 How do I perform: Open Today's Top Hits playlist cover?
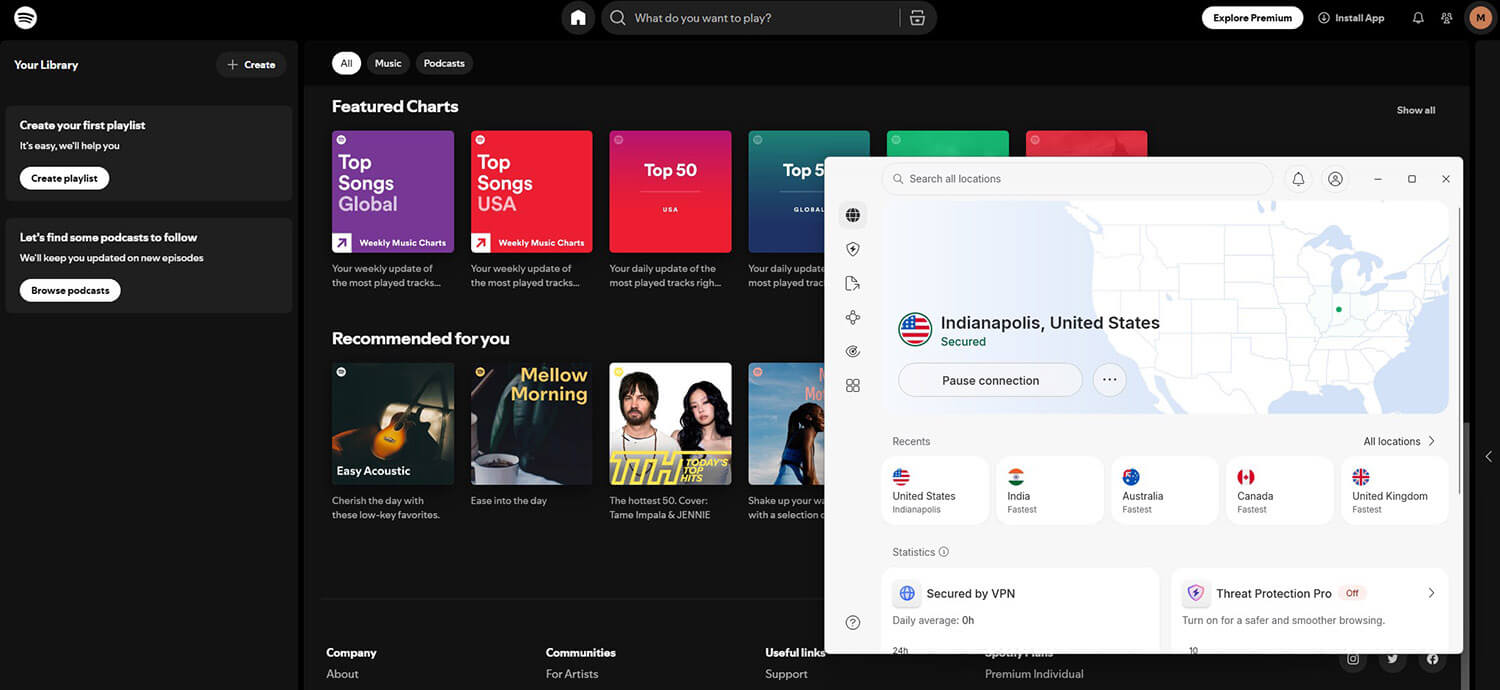point(670,424)
